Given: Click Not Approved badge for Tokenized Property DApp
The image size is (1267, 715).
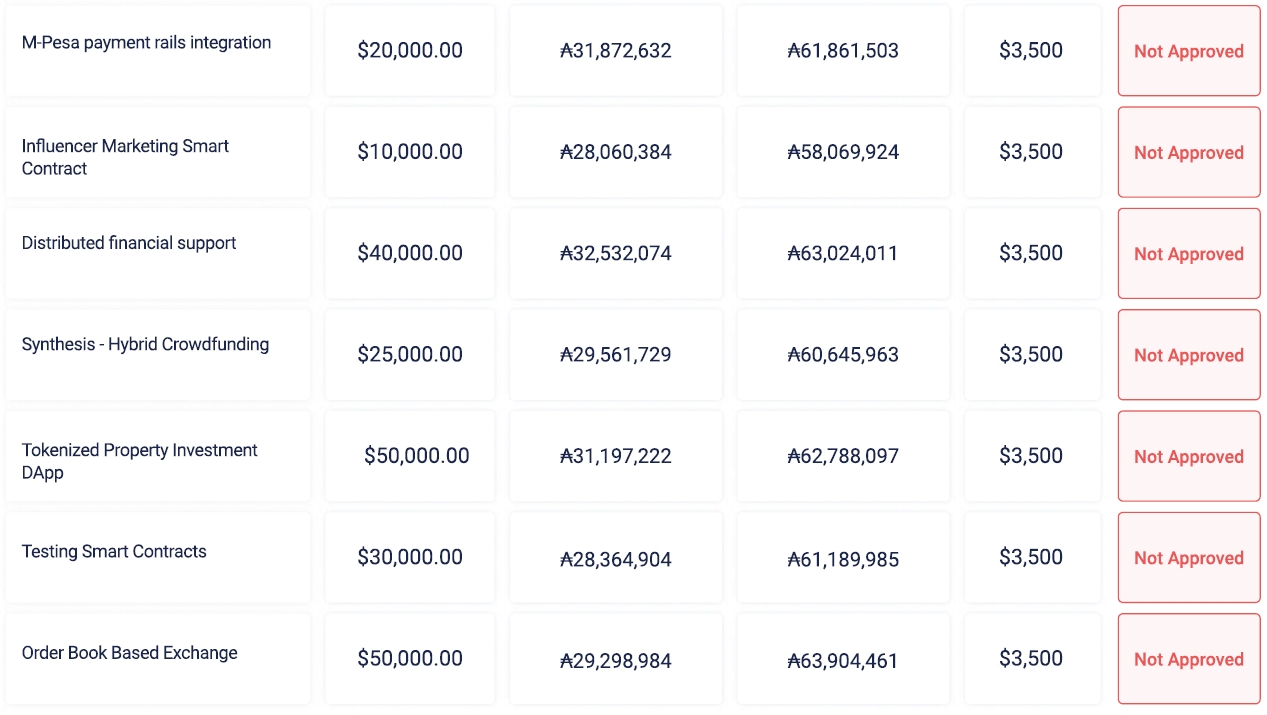Looking at the screenshot, I should [1188, 456].
